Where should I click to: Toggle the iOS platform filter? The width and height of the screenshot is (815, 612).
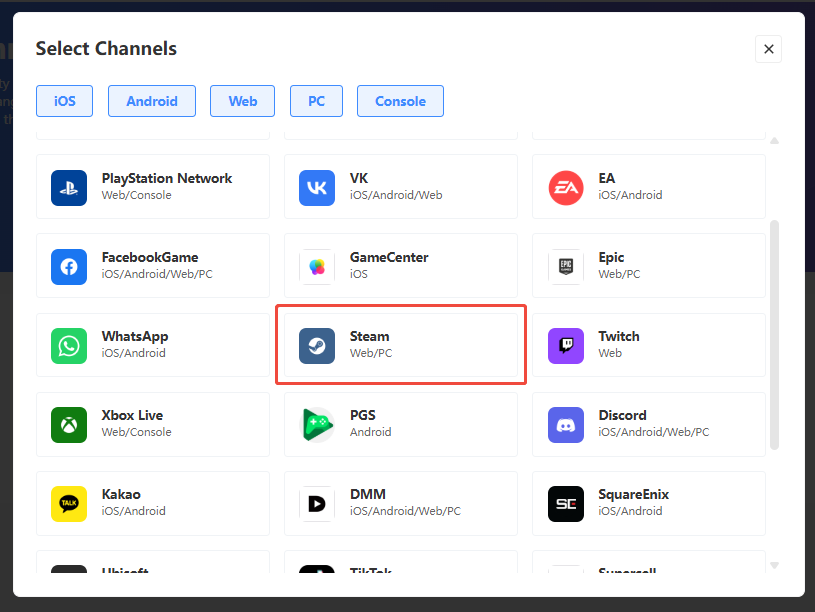tap(64, 101)
